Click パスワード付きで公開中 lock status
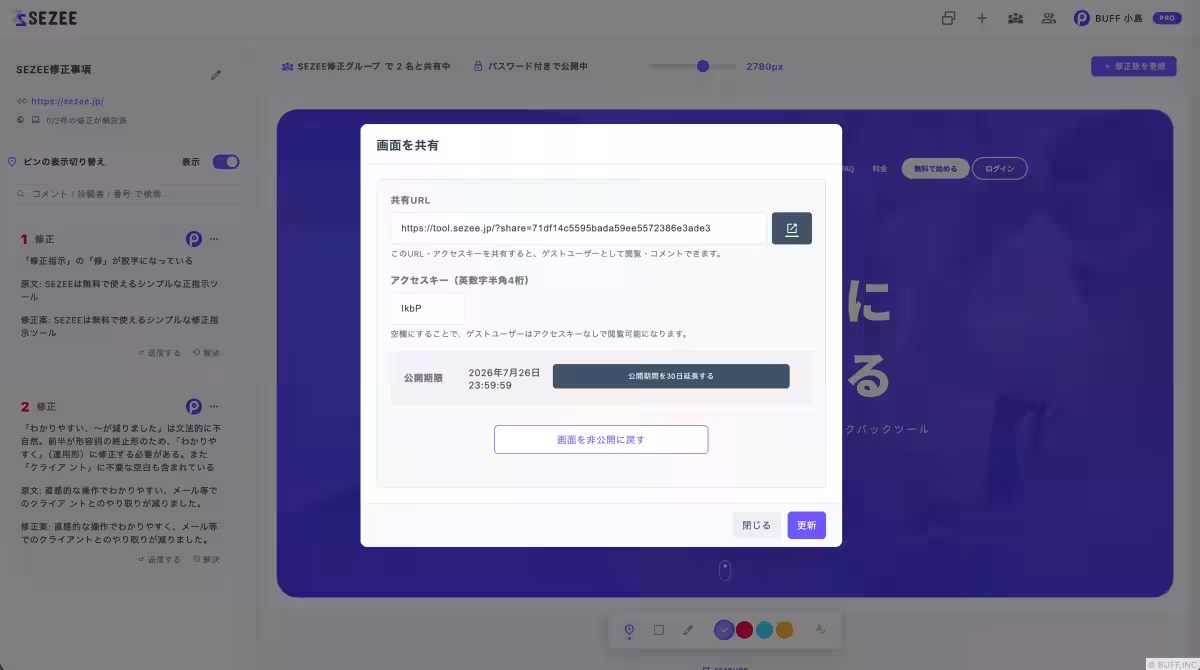1200x670 pixels. coord(530,66)
